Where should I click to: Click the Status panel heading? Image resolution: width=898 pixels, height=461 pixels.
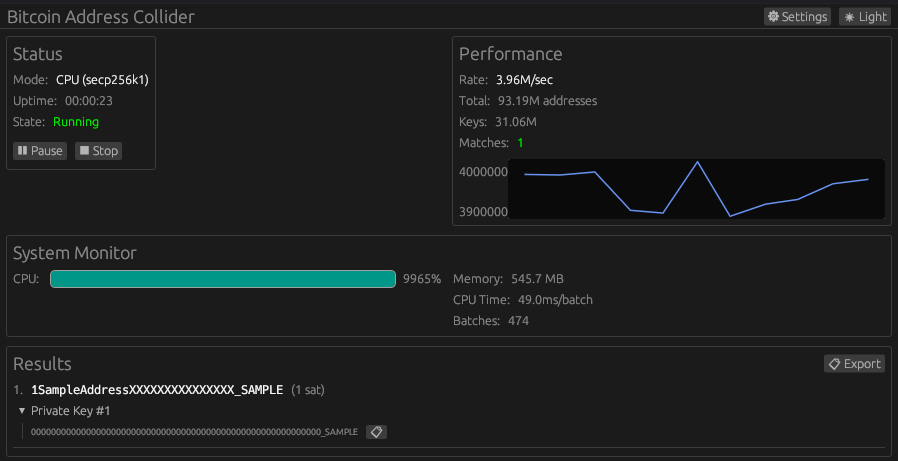pos(38,54)
